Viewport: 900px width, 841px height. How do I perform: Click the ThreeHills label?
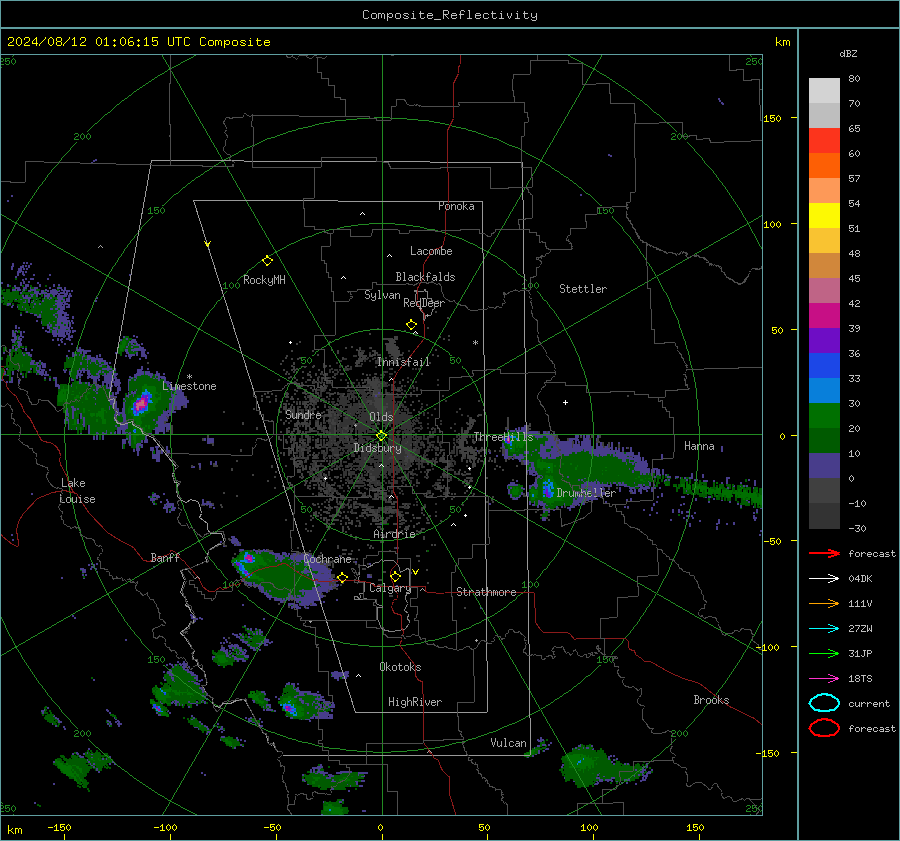pos(503,437)
